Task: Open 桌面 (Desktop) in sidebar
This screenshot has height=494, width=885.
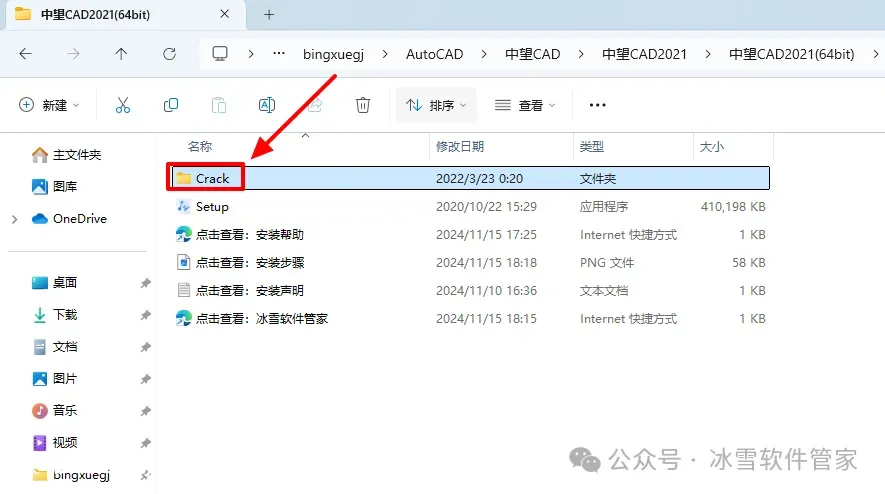Action: 55,282
